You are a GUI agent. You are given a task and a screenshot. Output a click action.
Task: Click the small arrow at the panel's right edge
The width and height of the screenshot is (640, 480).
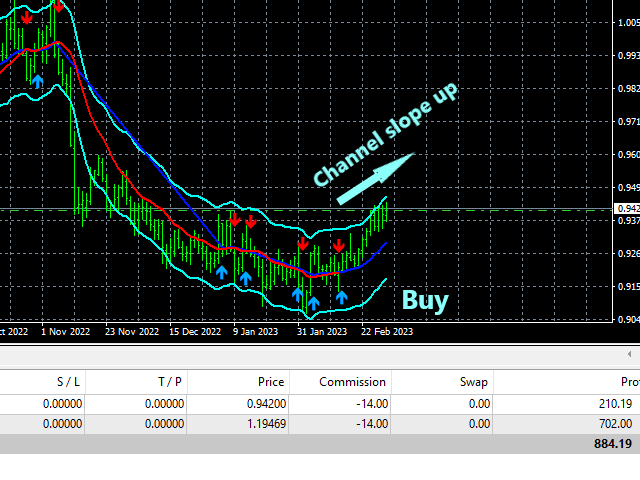631,354
